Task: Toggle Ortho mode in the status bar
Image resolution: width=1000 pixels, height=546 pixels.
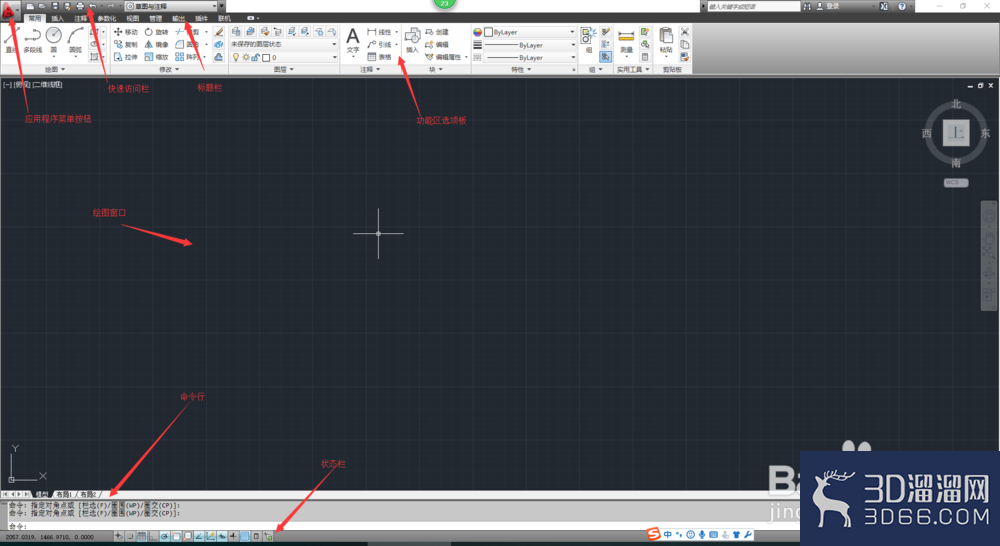Action: [x=152, y=536]
